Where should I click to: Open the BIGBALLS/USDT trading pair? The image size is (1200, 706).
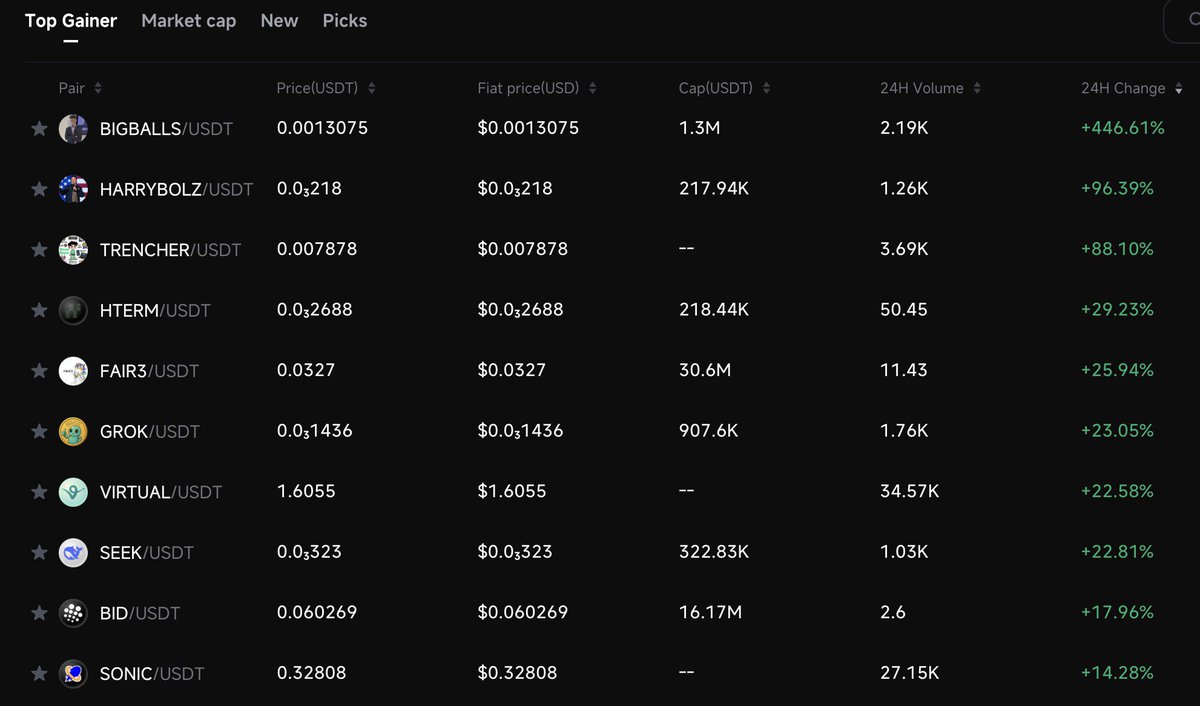tap(166, 128)
